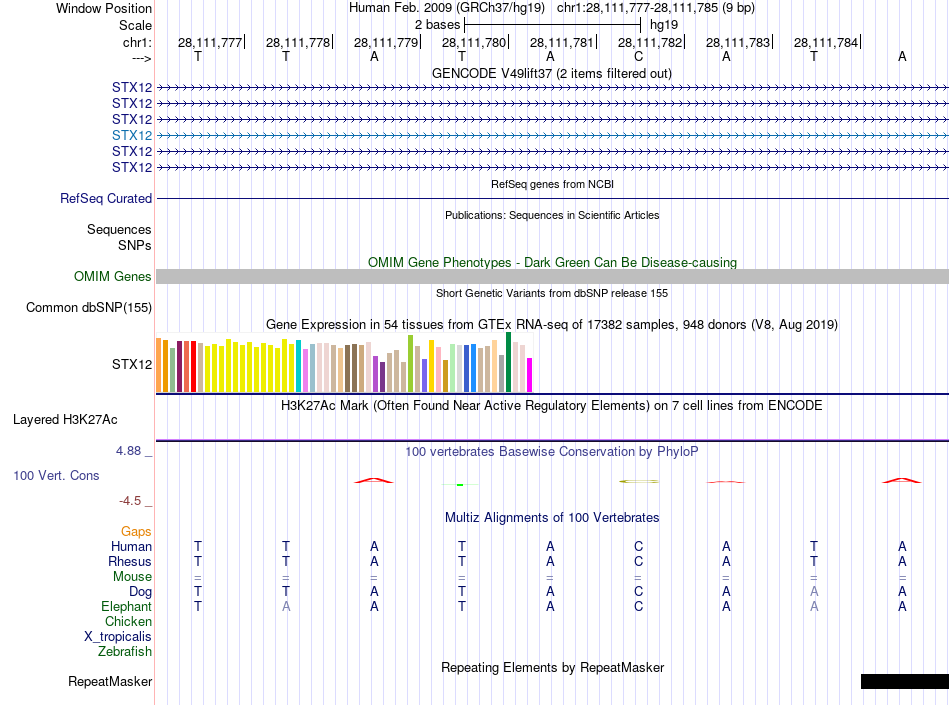
Task: Click the OMIM Genes track label
Action: [x=113, y=277]
